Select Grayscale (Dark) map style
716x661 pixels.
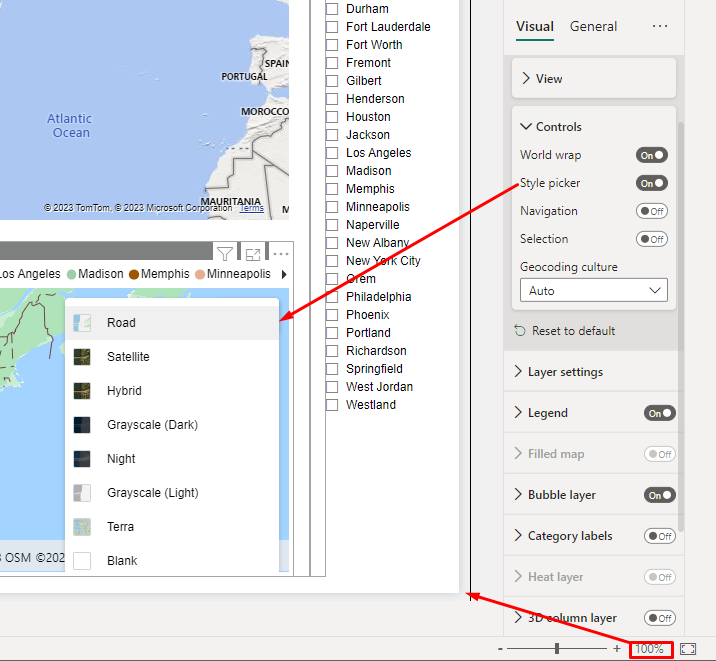pos(172,425)
